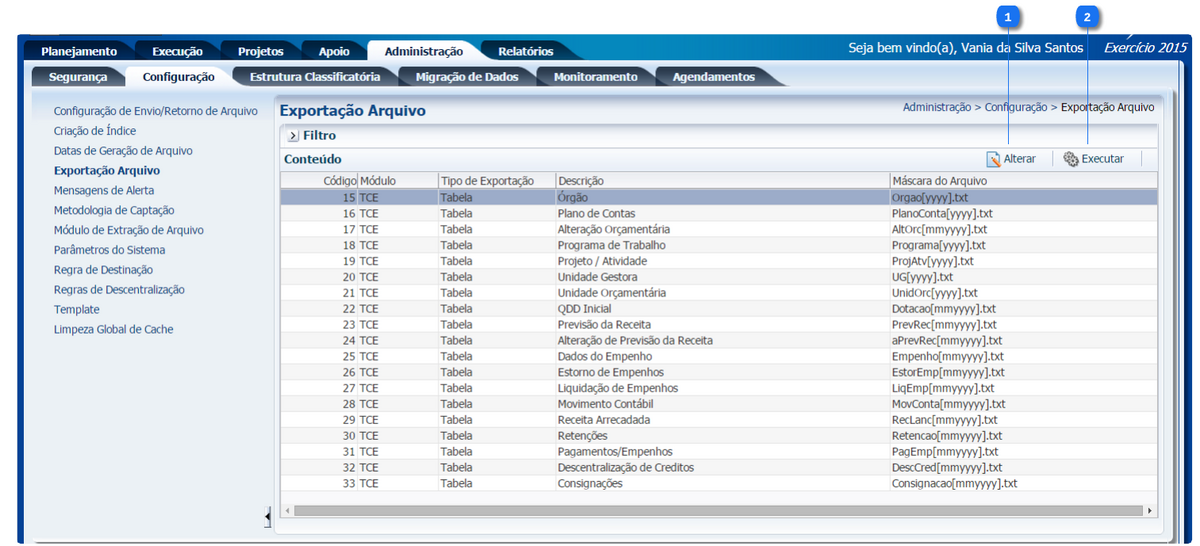Select Limpeza Global de Cache
This screenshot has width=1200, height=546.
[x=114, y=329]
